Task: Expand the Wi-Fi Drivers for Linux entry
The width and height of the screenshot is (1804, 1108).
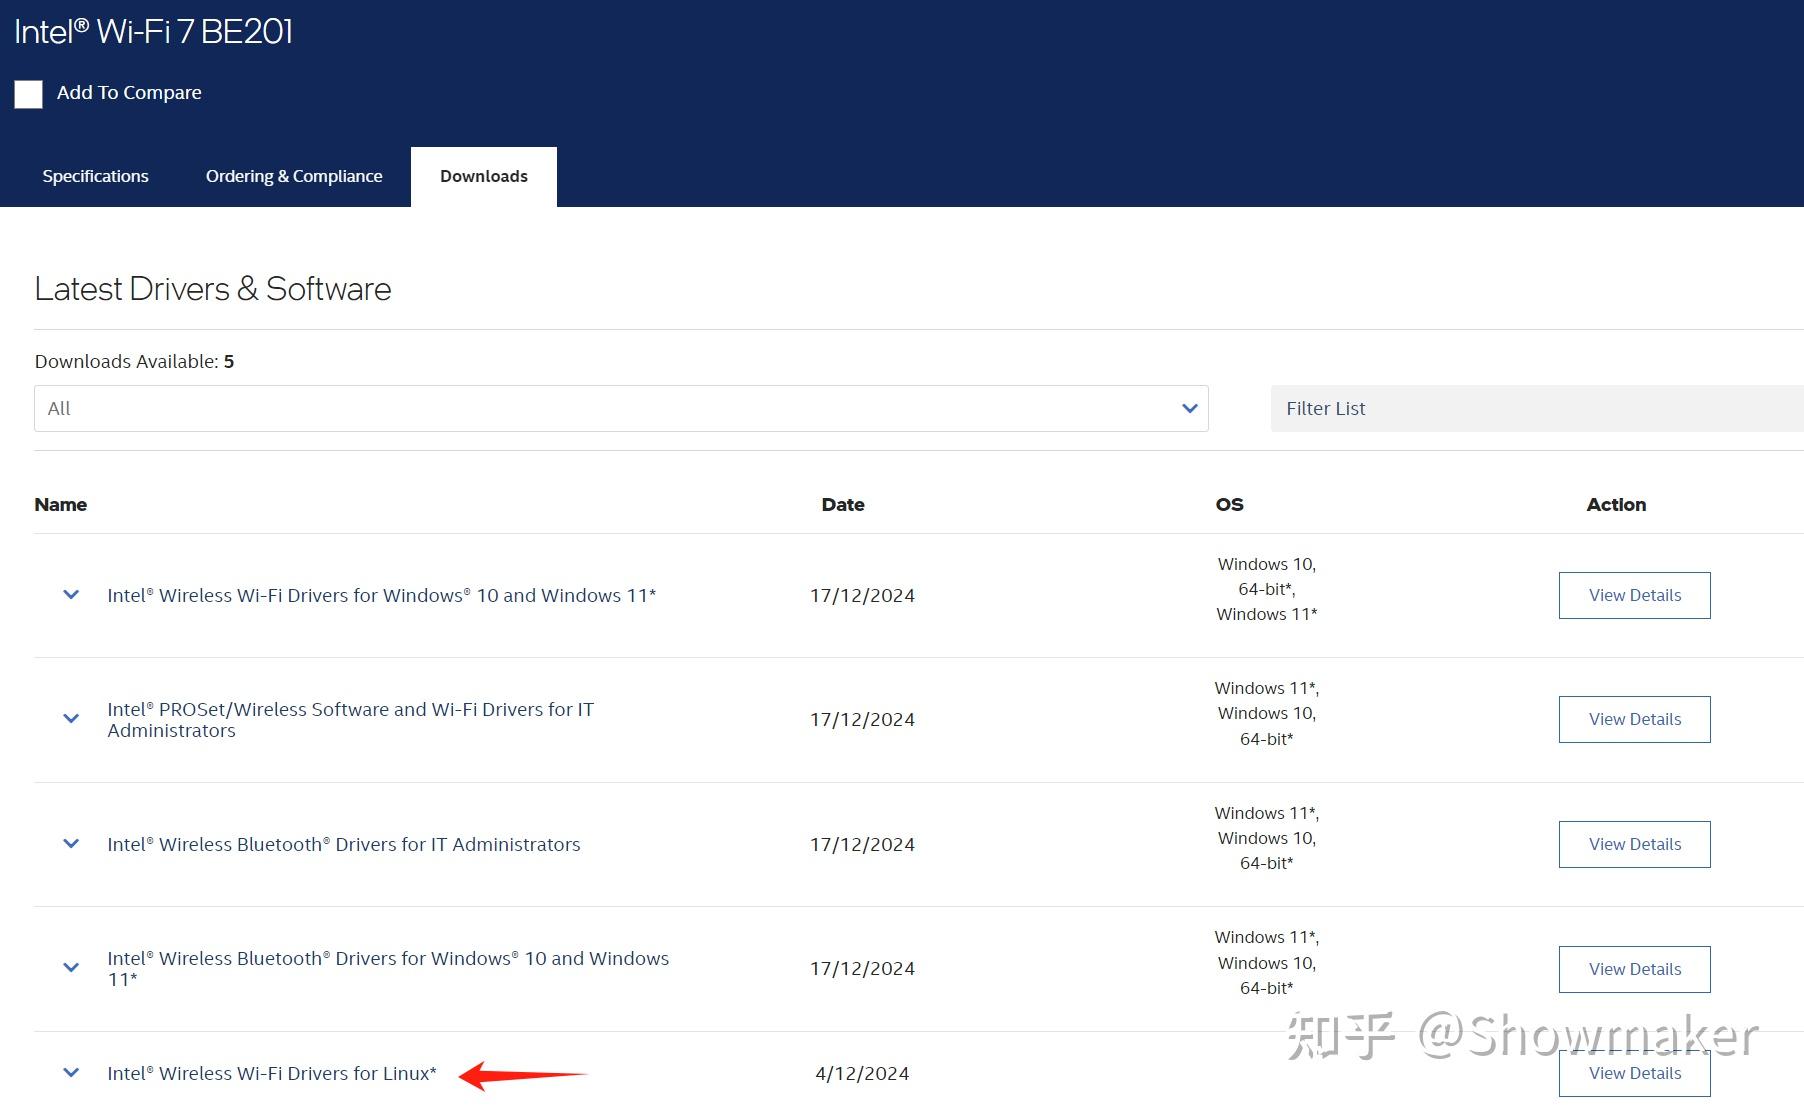Action: tap(70, 1072)
